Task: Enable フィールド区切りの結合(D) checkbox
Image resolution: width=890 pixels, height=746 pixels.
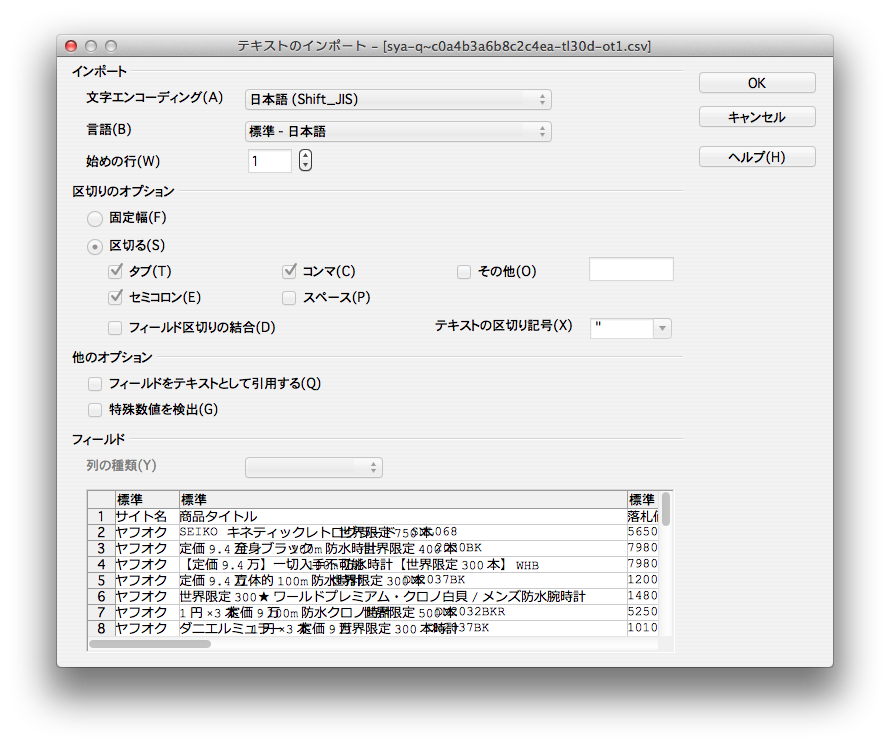Action: pyautogui.click(x=115, y=328)
